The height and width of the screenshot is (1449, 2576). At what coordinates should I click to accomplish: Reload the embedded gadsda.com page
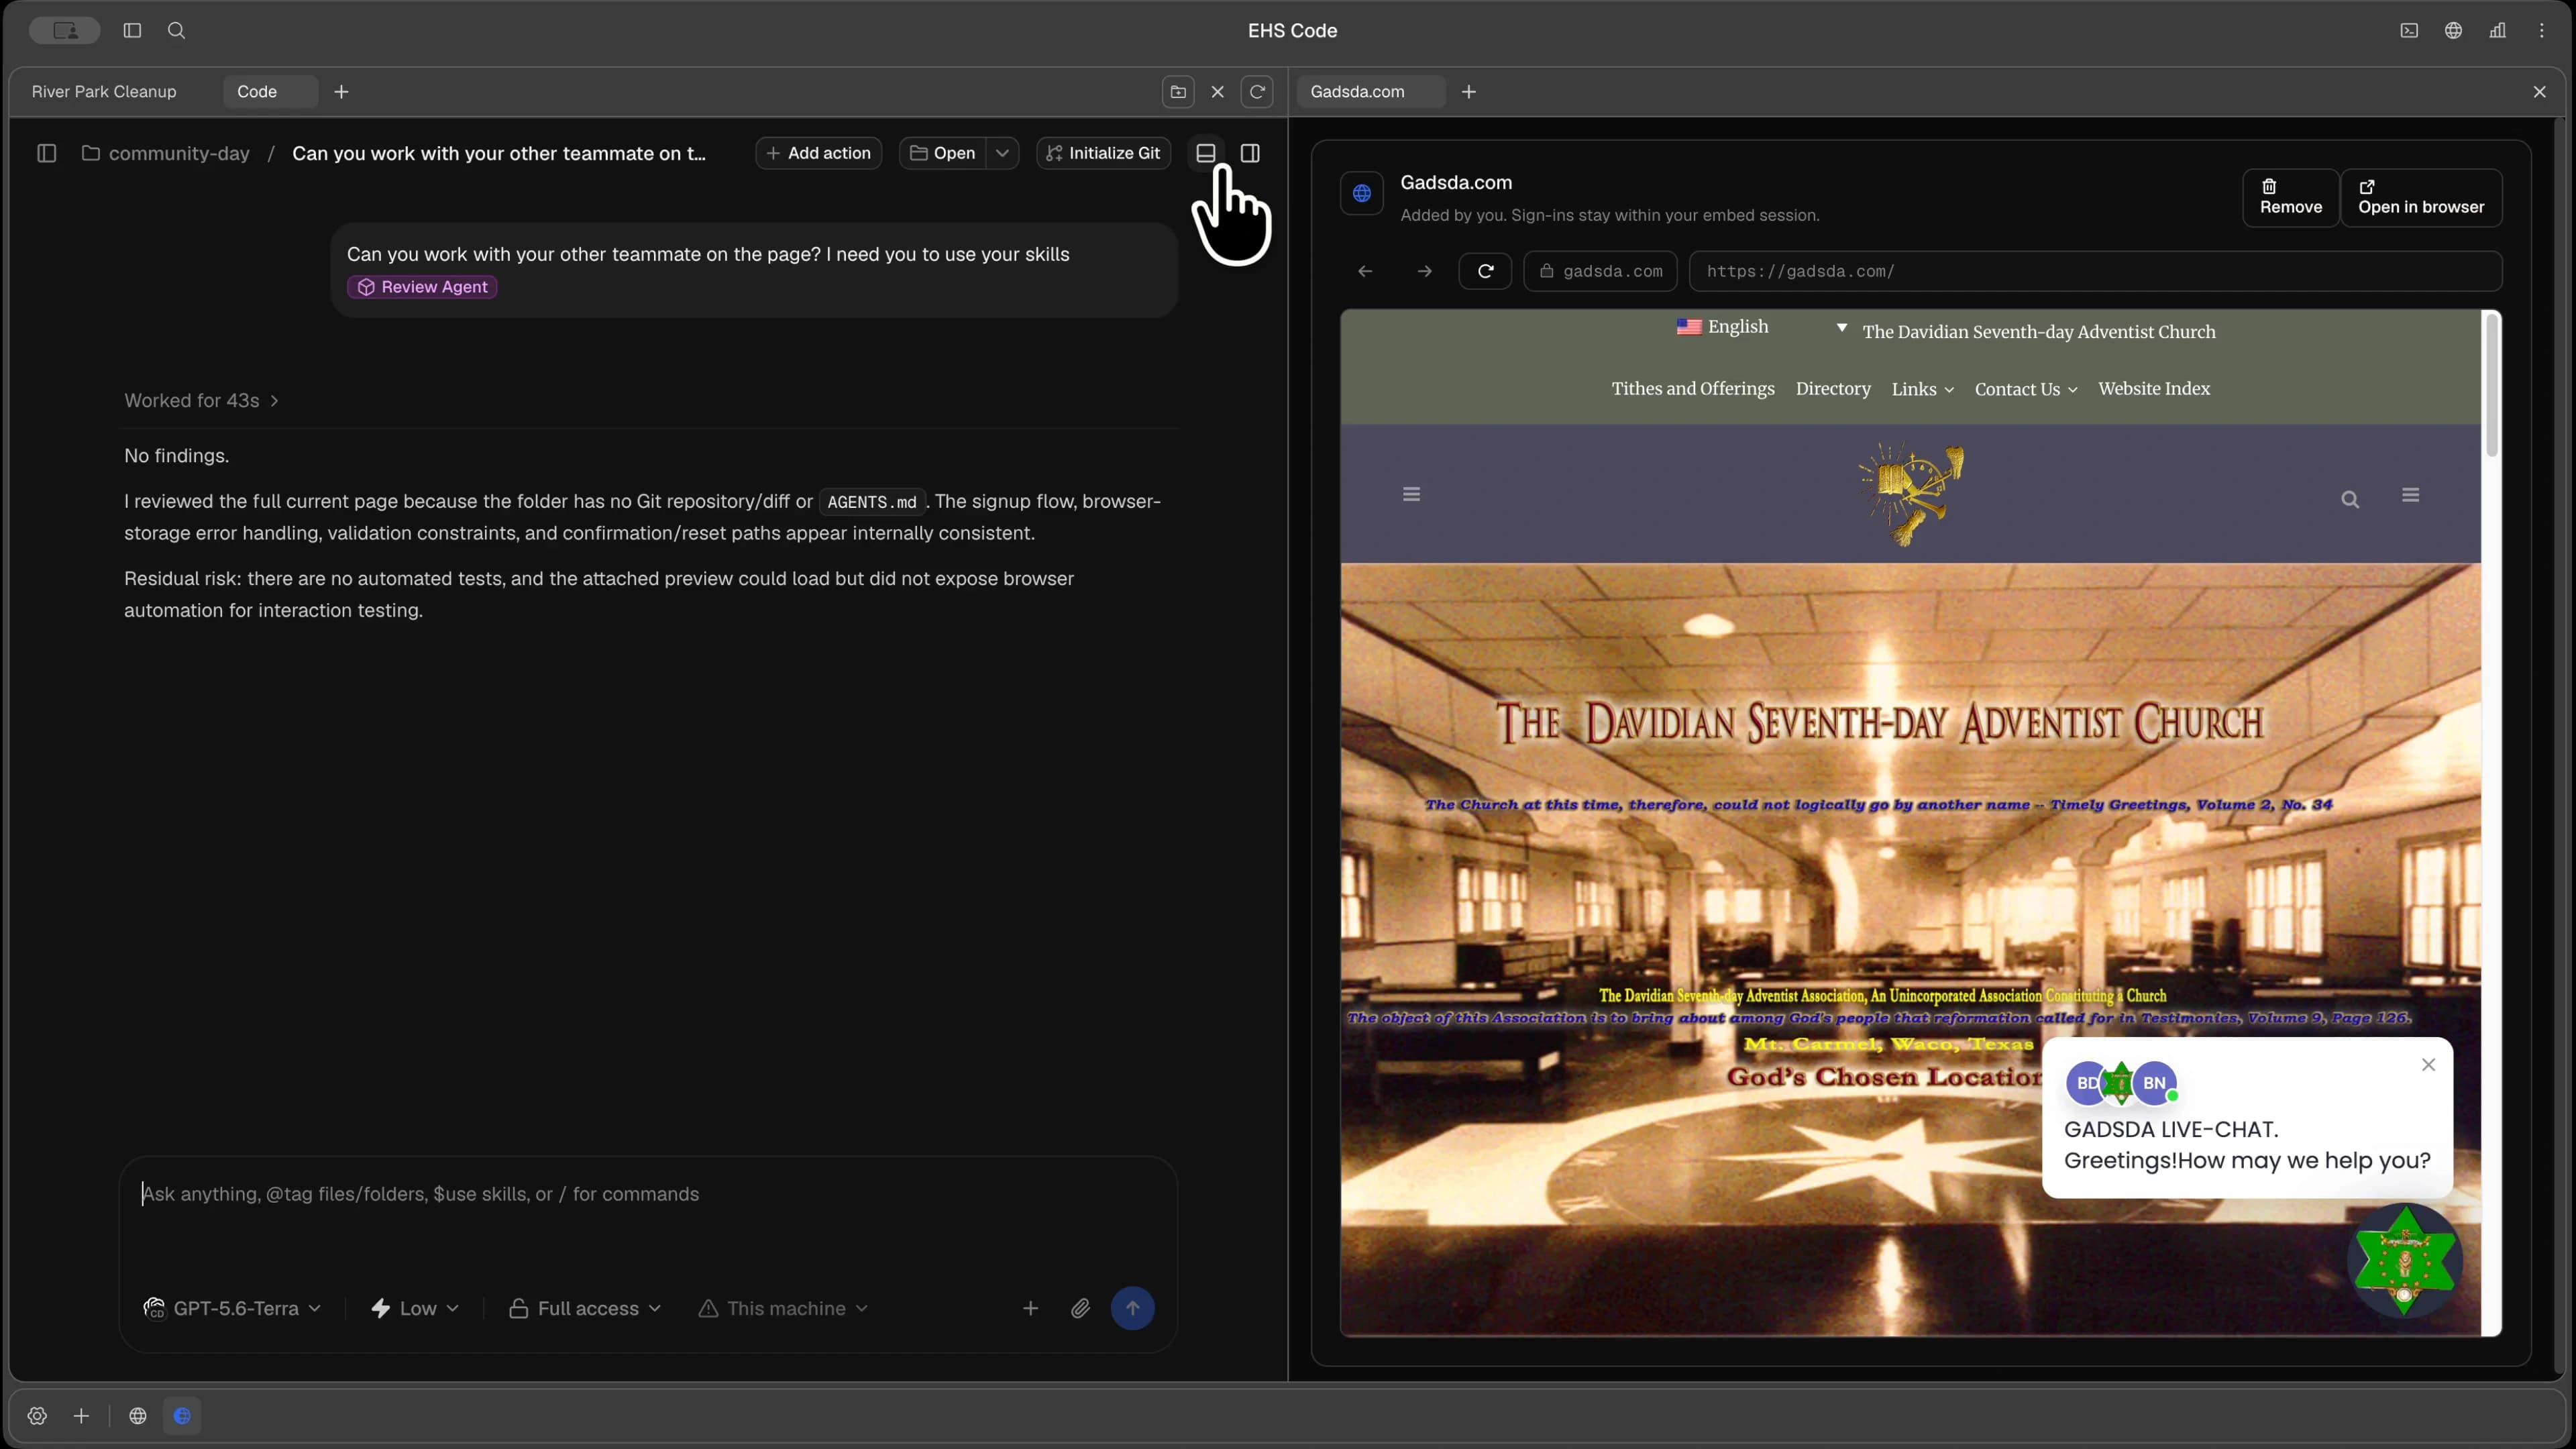pyautogui.click(x=1485, y=271)
